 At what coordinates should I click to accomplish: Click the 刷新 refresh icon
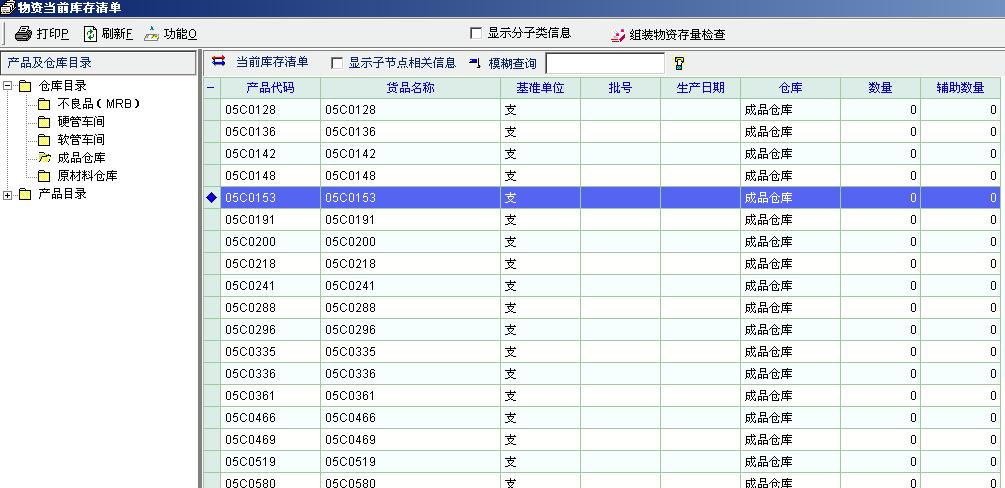(x=90, y=34)
